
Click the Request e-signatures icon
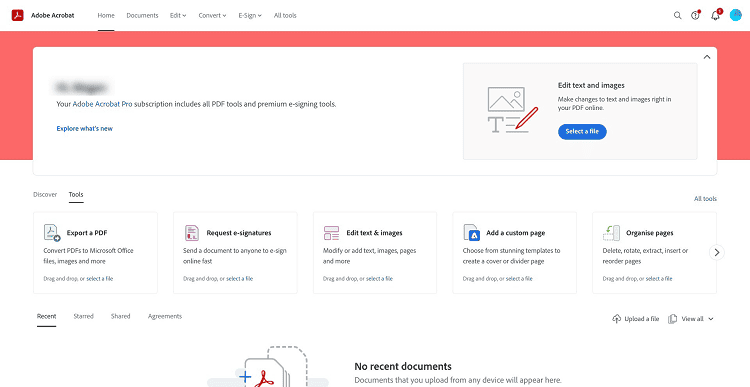click(192, 232)
